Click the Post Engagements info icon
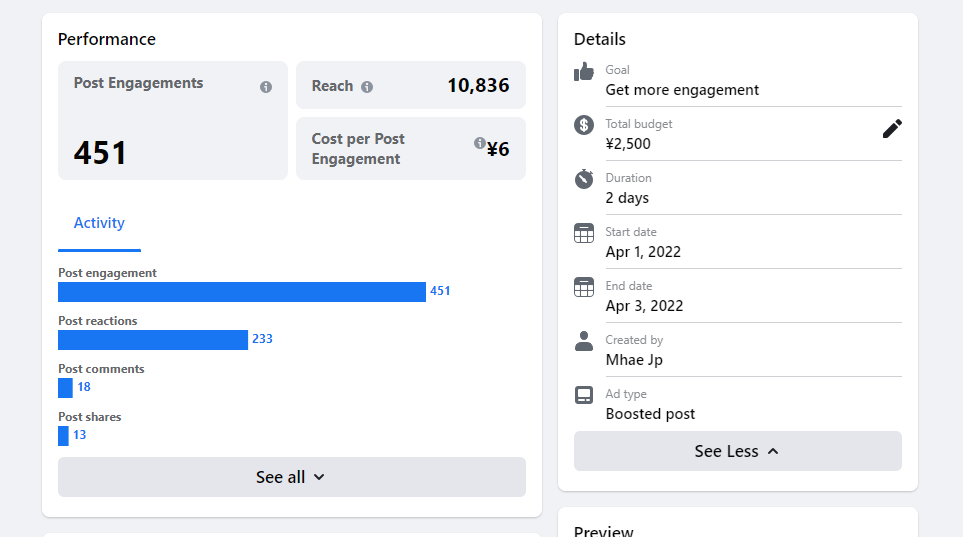Image resolution: width=963 pixels, height=537 pixels. click(x=266, y=87)
